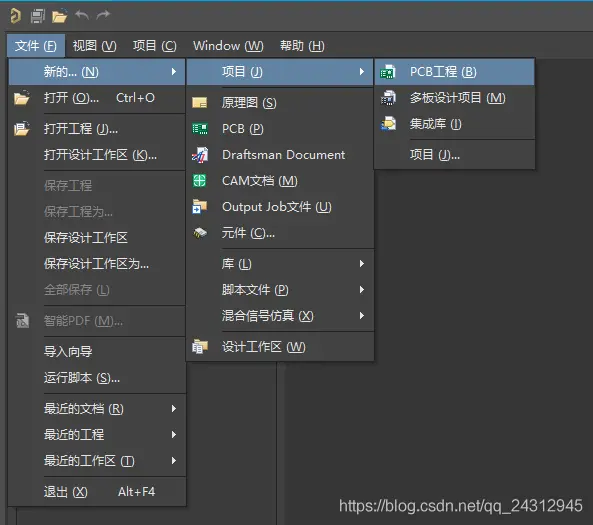Select PCB工程 (B) menu entry
The image size is (593, 525).
click(454, 71)
